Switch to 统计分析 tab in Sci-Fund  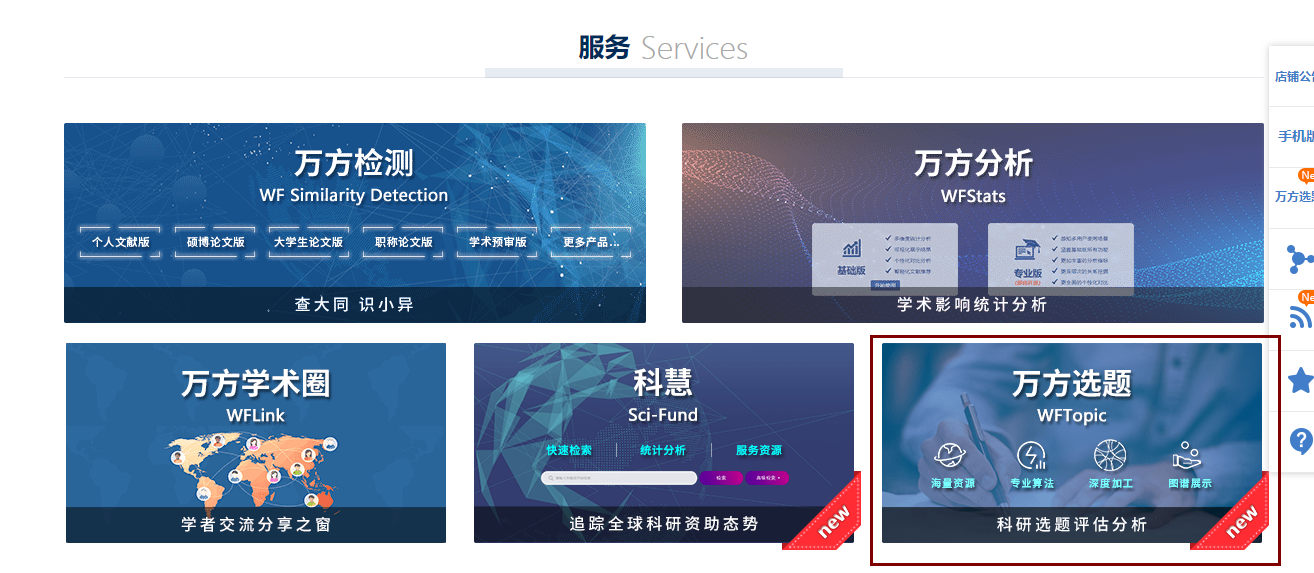[663, 450]
